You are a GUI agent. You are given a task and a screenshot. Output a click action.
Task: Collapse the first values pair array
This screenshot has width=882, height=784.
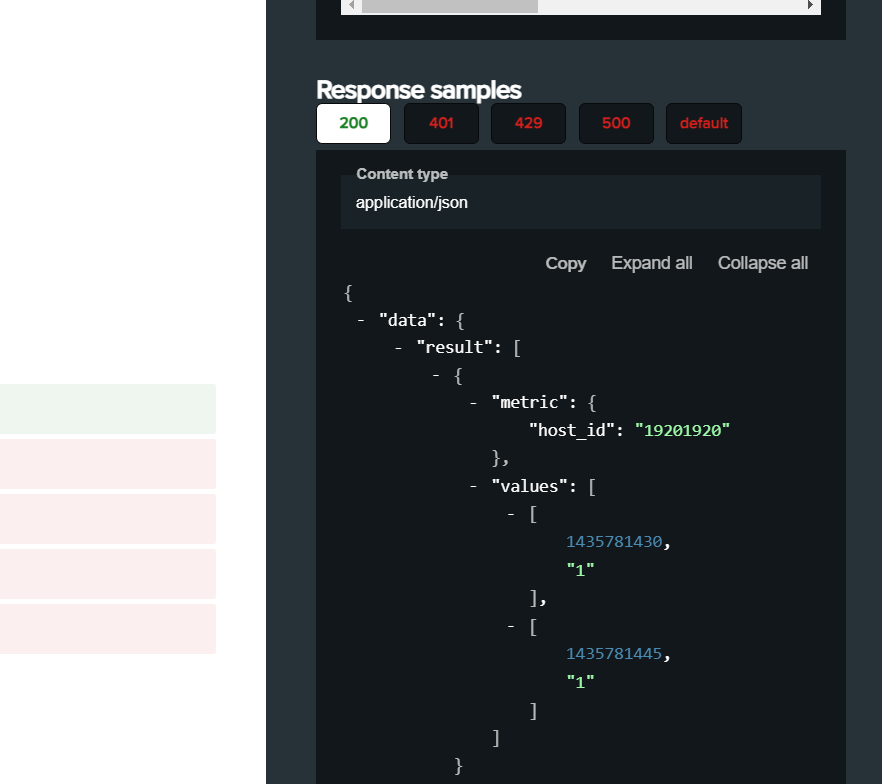(x=509, y=513)
